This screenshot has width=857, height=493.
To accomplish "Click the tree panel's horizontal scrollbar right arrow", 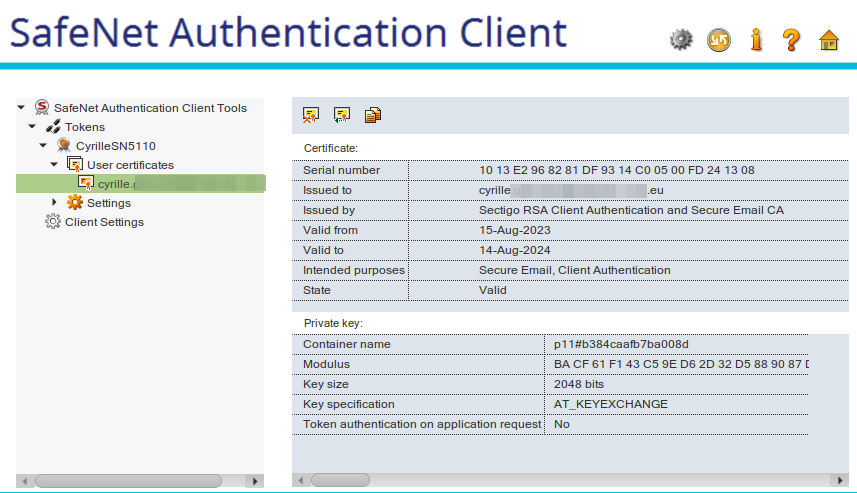I will (256, 481).
